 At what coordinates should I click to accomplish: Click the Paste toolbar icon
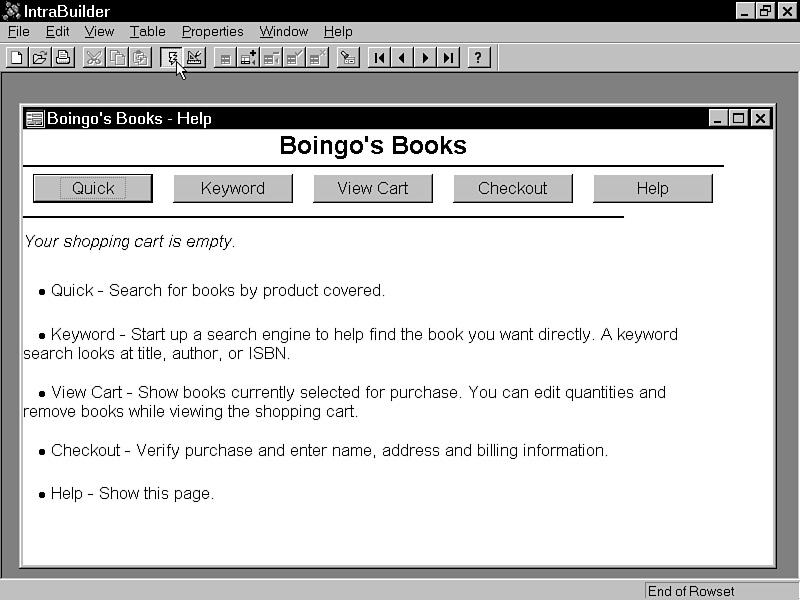(141, 57)
